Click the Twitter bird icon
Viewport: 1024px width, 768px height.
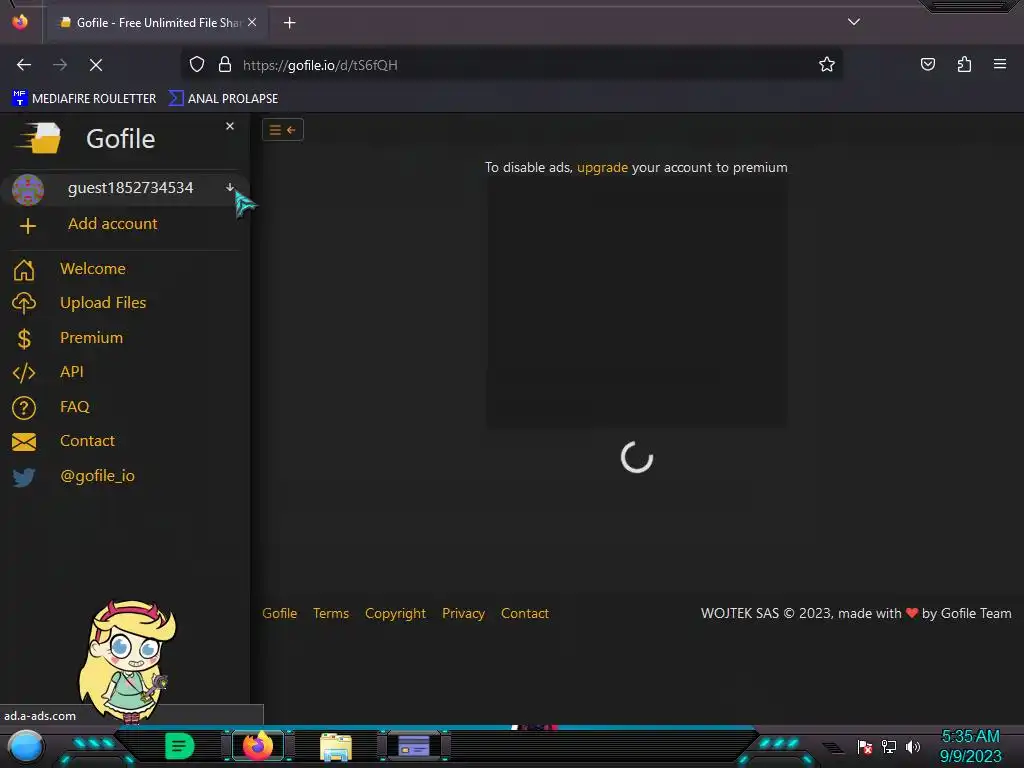(x=24, y=477)
